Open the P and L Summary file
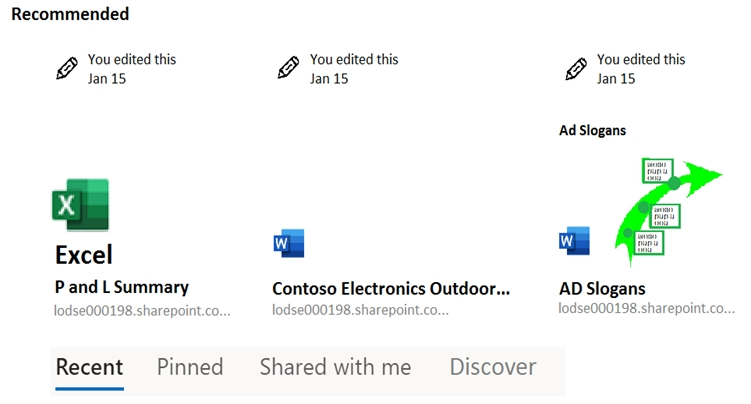The image size is (751, 404). (121, 287)
